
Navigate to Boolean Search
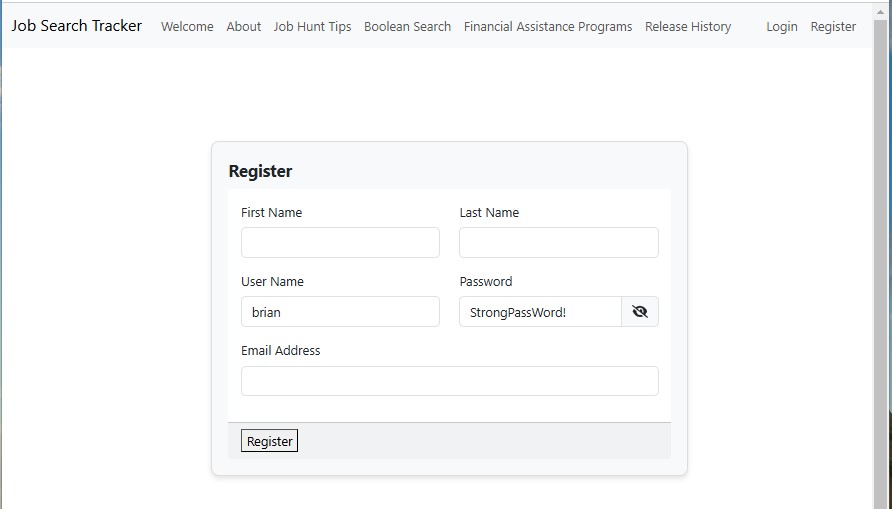407,27
